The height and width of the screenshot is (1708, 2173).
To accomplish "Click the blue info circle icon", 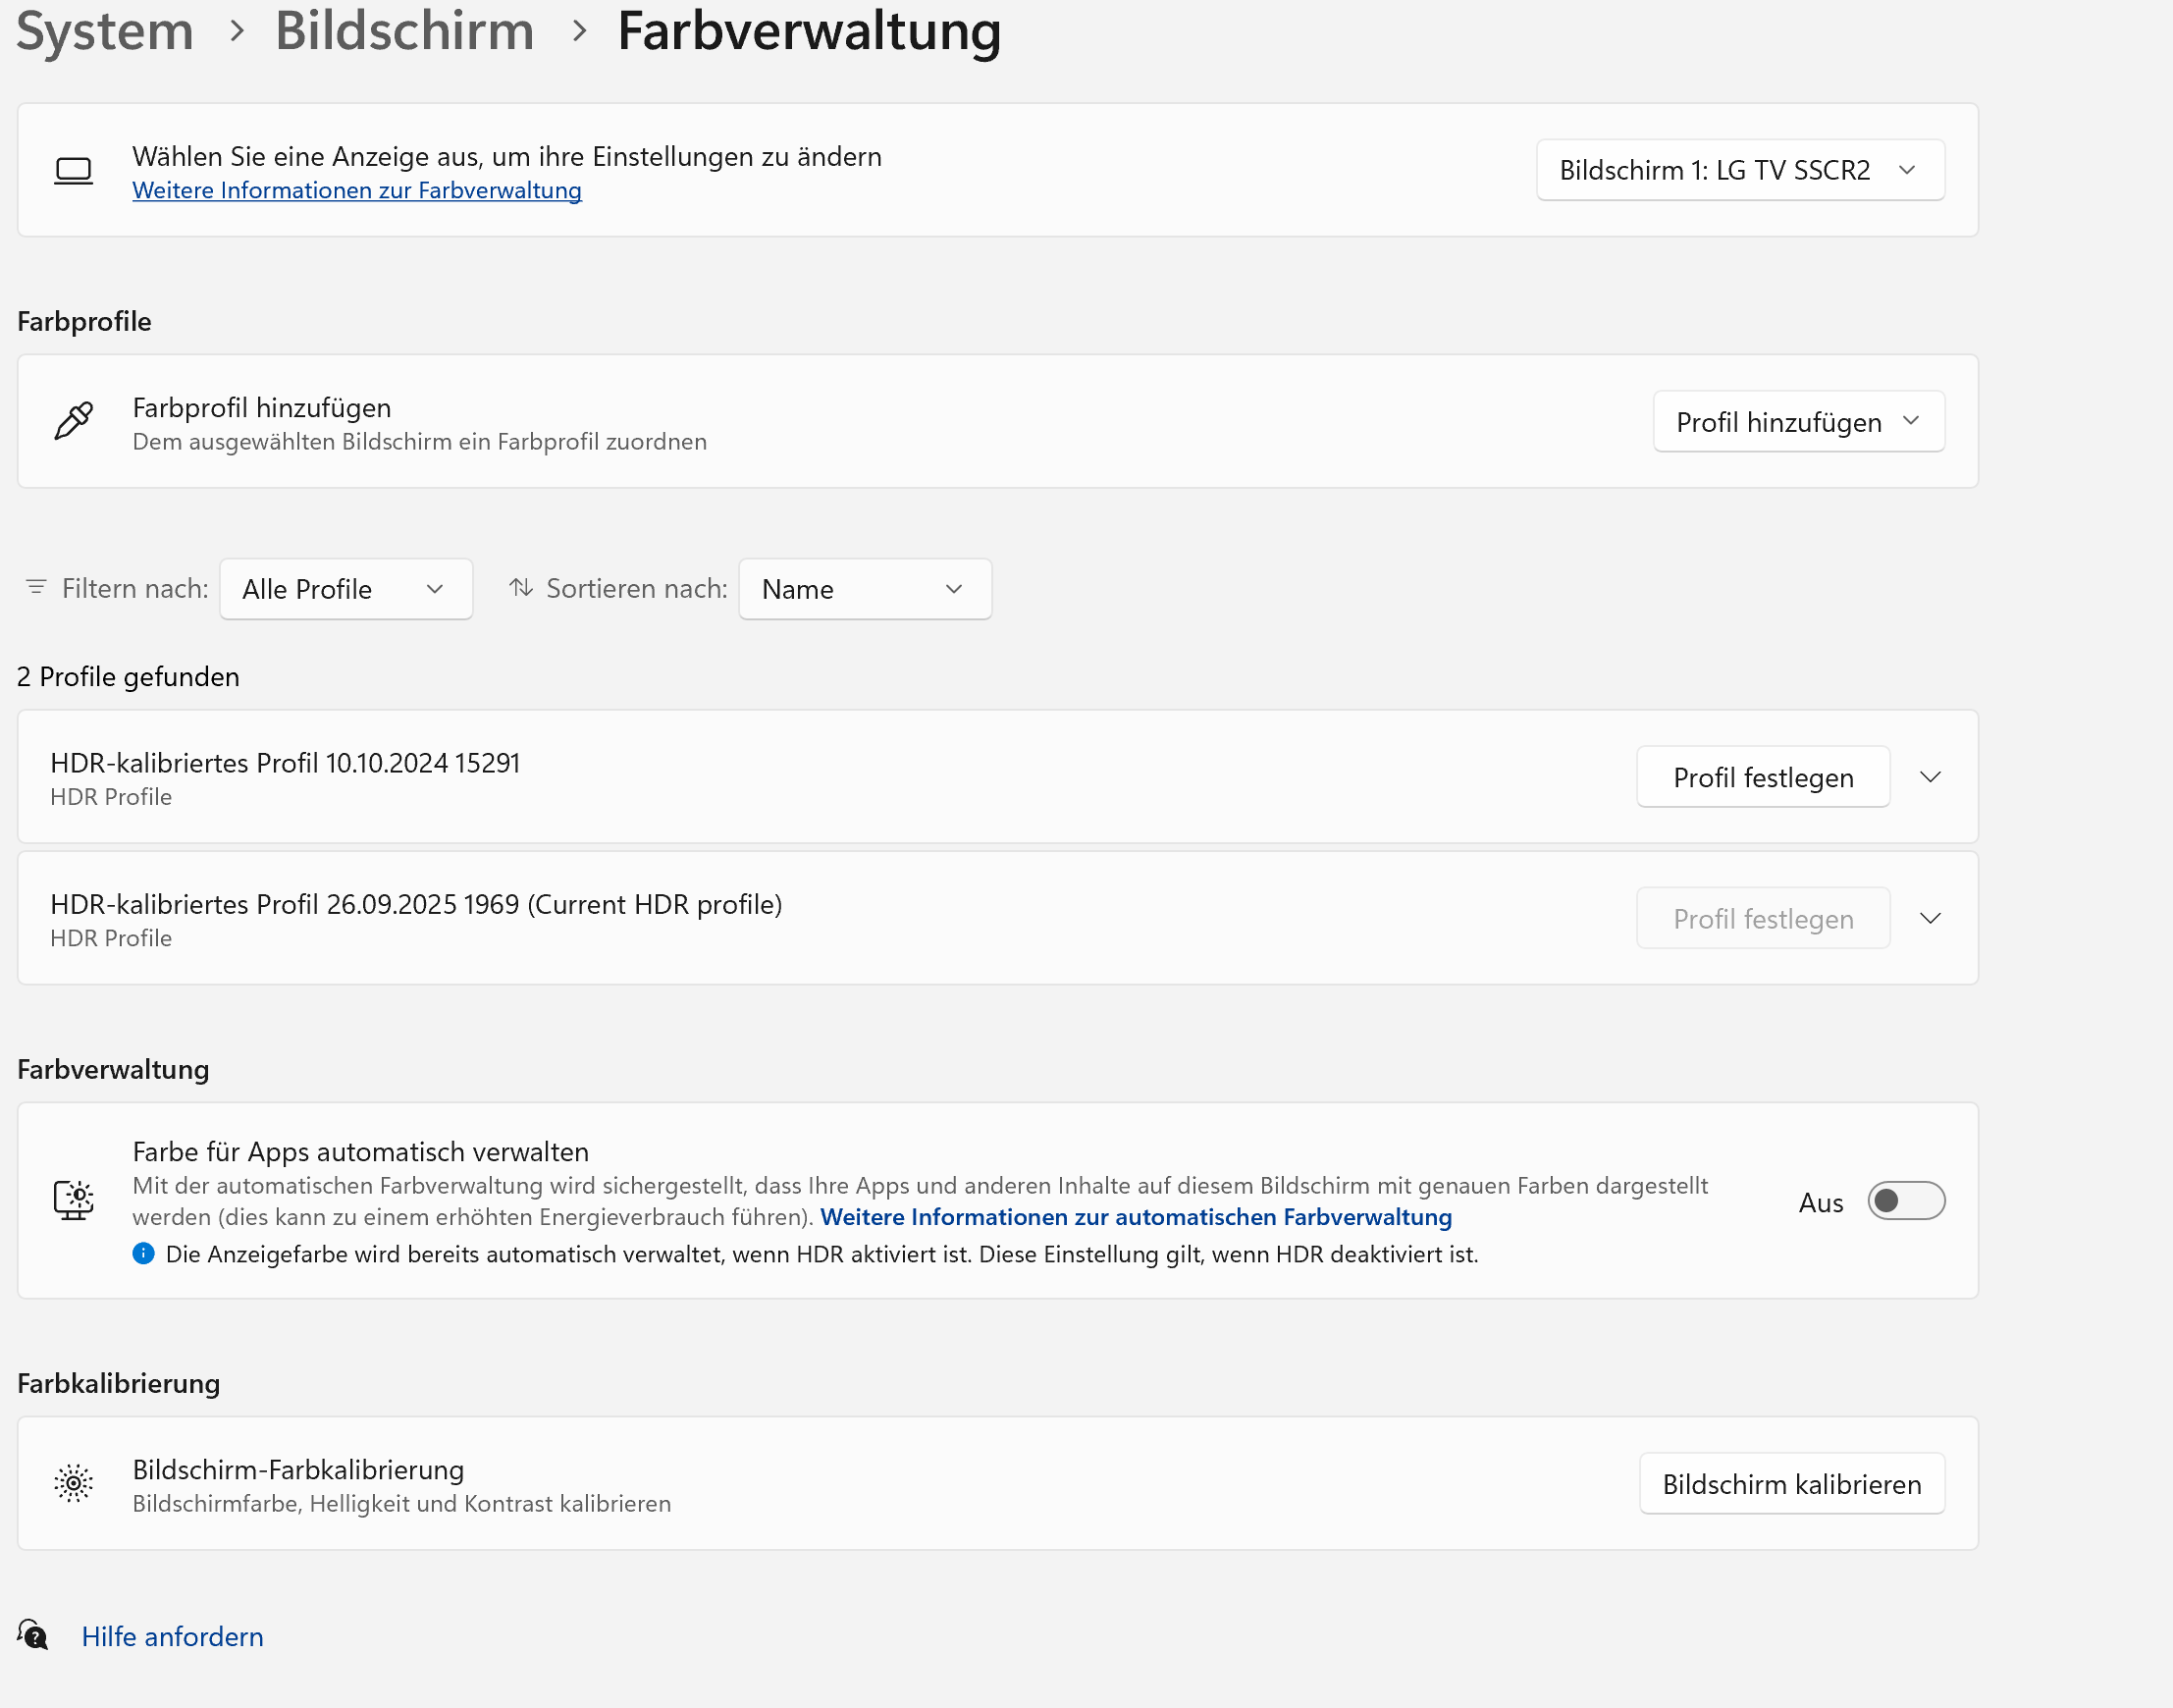I will click(x=144, y=1254).
